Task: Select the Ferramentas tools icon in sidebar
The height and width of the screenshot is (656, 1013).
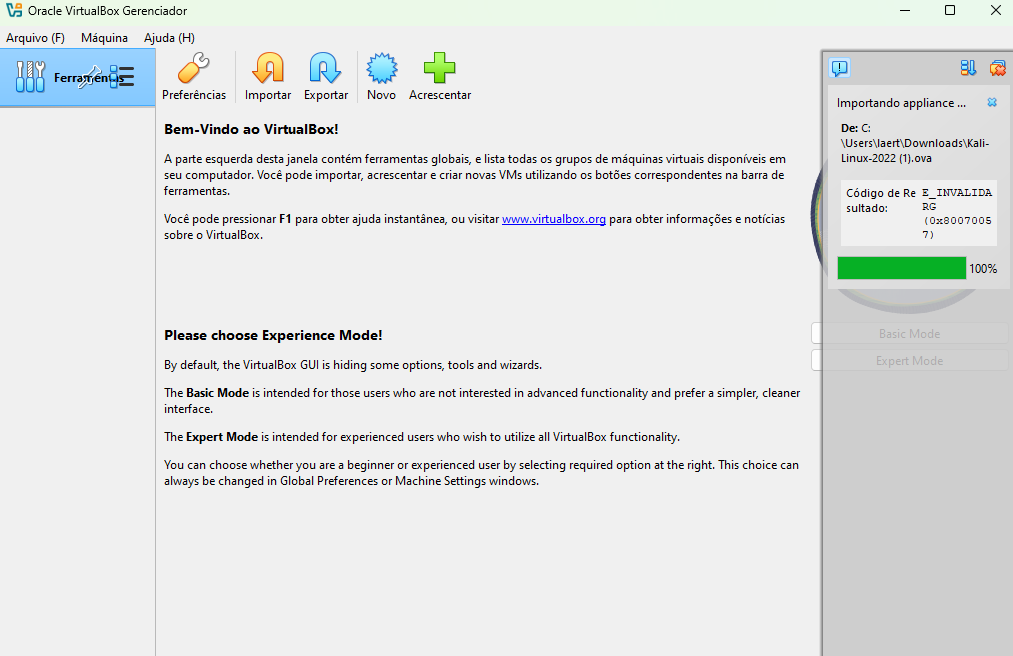Action: 30,77
